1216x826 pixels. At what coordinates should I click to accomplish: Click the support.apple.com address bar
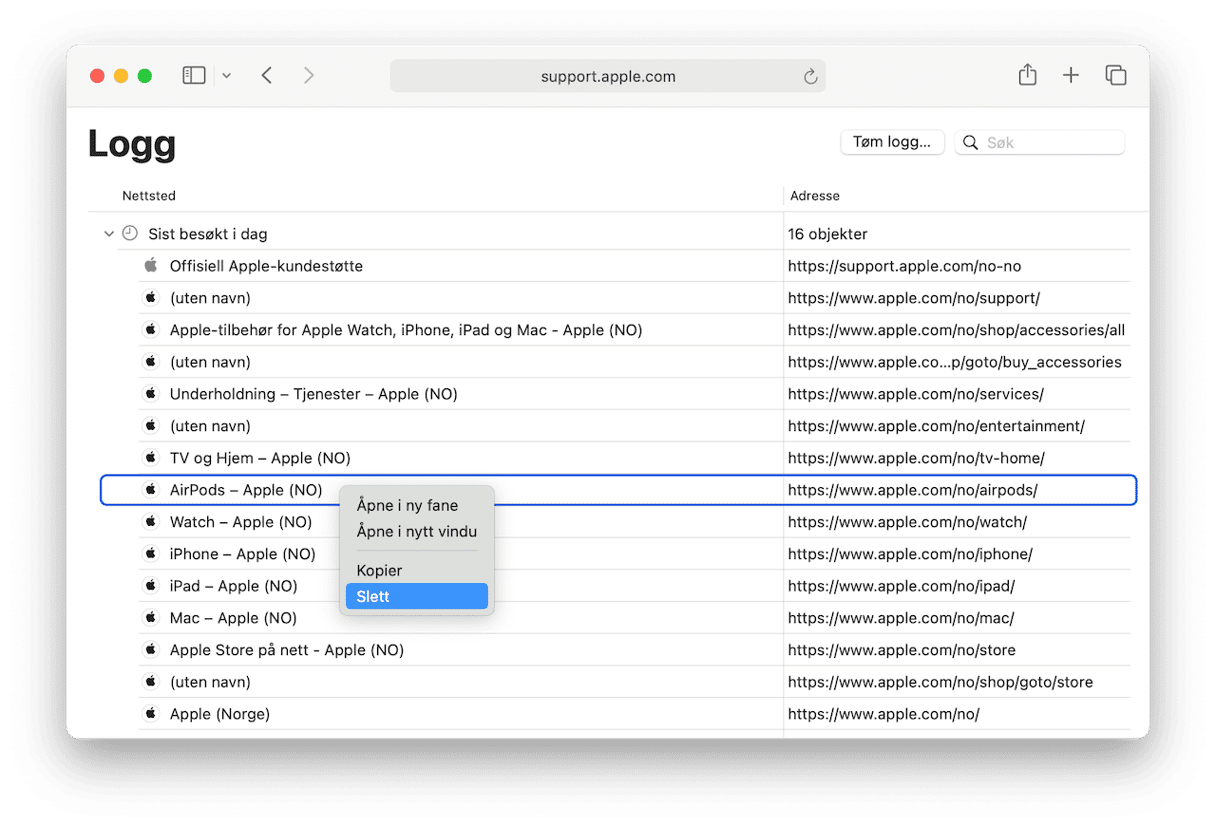click(607, 77)
